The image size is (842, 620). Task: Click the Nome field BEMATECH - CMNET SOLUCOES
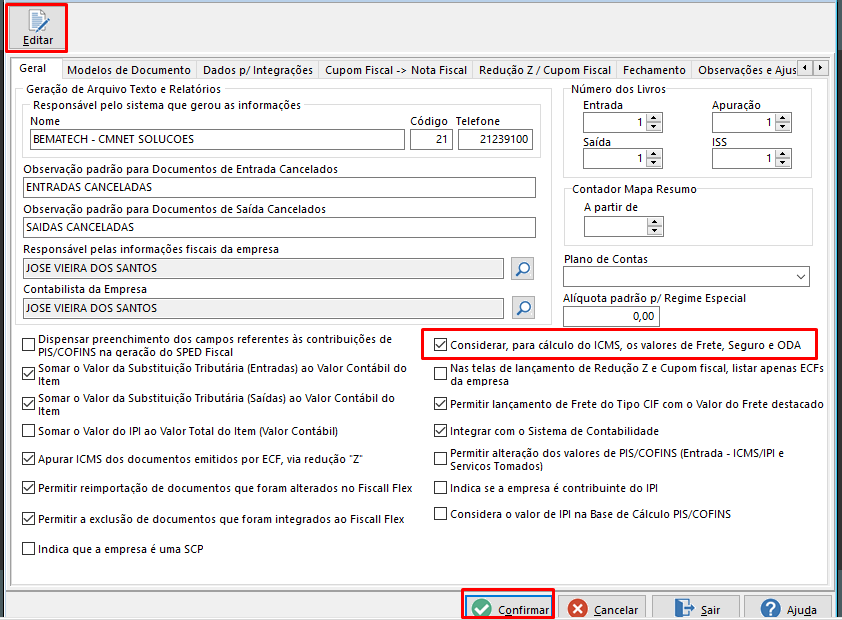[x=217, y=140]
